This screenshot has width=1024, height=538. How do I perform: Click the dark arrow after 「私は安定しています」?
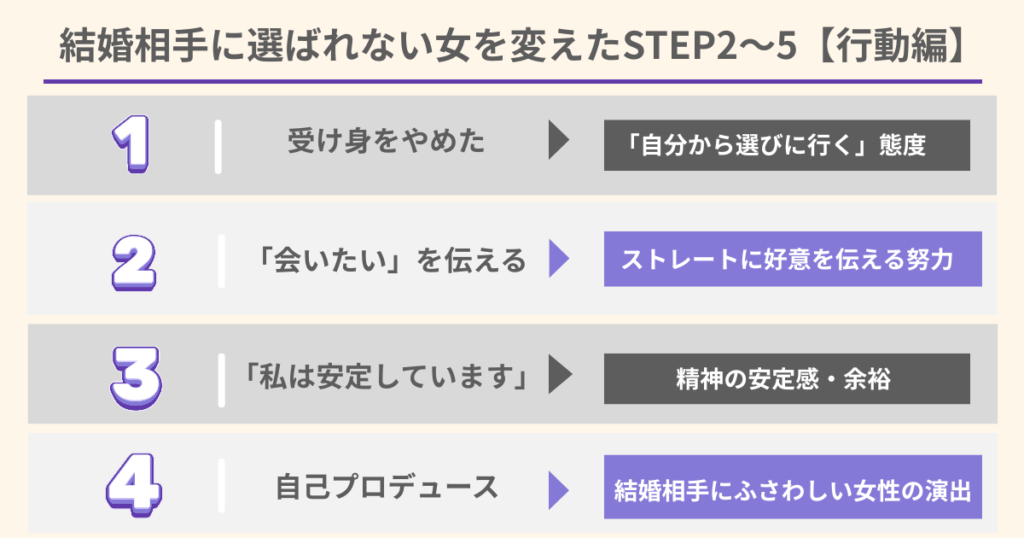tap(559, 377)
